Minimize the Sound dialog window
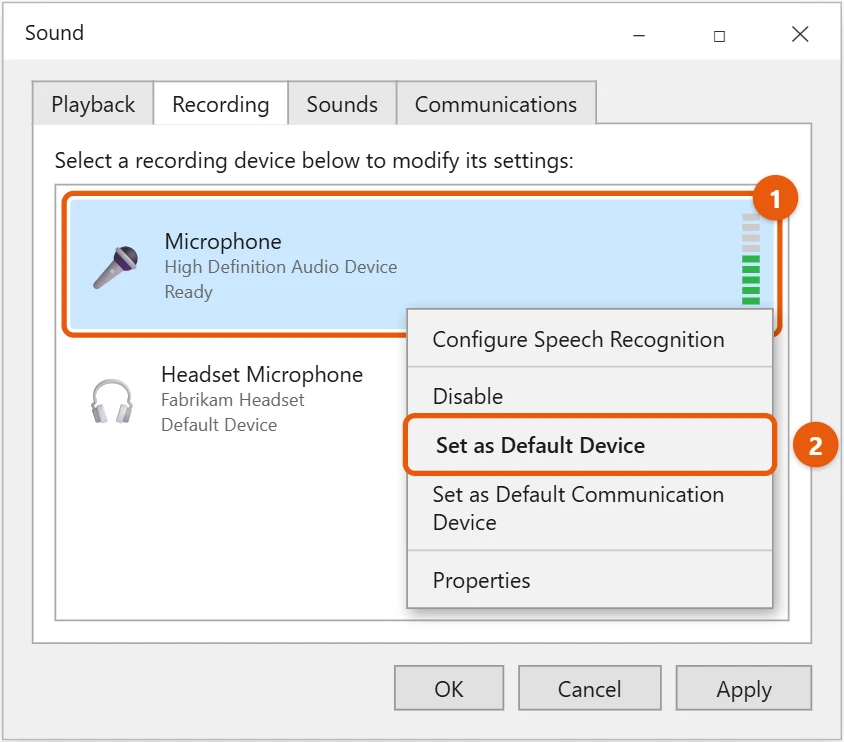Image resolution: width=844 pixels, height=742 pixels. (x=639, y=36)
